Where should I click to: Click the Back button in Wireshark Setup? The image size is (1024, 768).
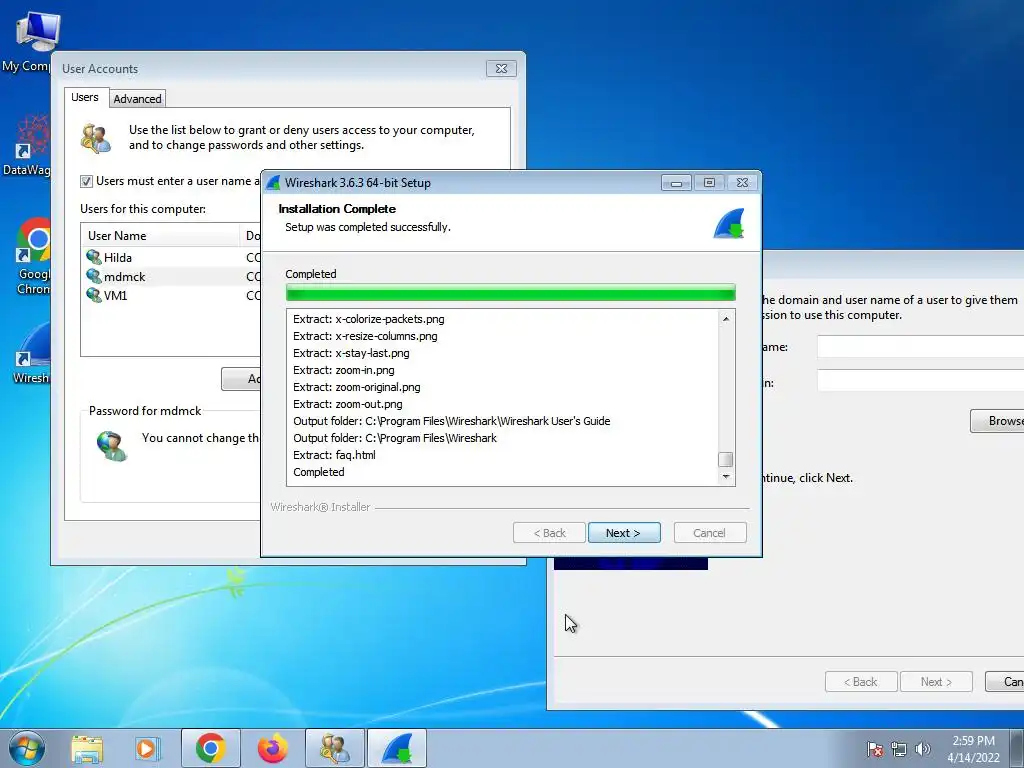pyautogui.click(x=549, y=533)
